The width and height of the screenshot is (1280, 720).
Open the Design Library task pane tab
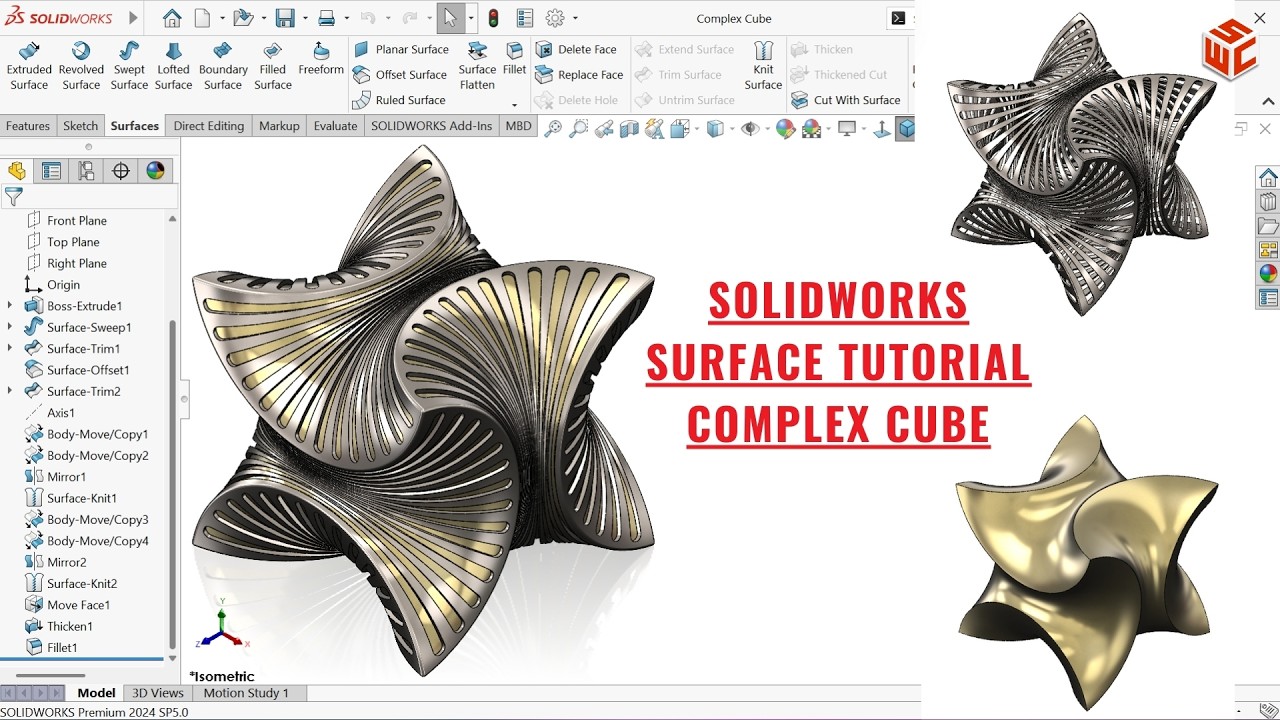(1268, 202)
